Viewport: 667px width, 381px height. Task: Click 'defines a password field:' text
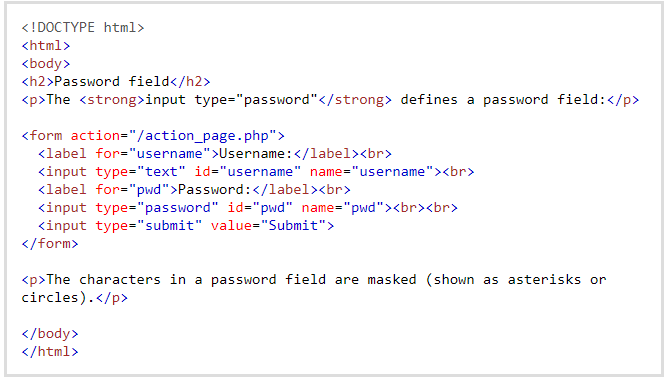503,100
